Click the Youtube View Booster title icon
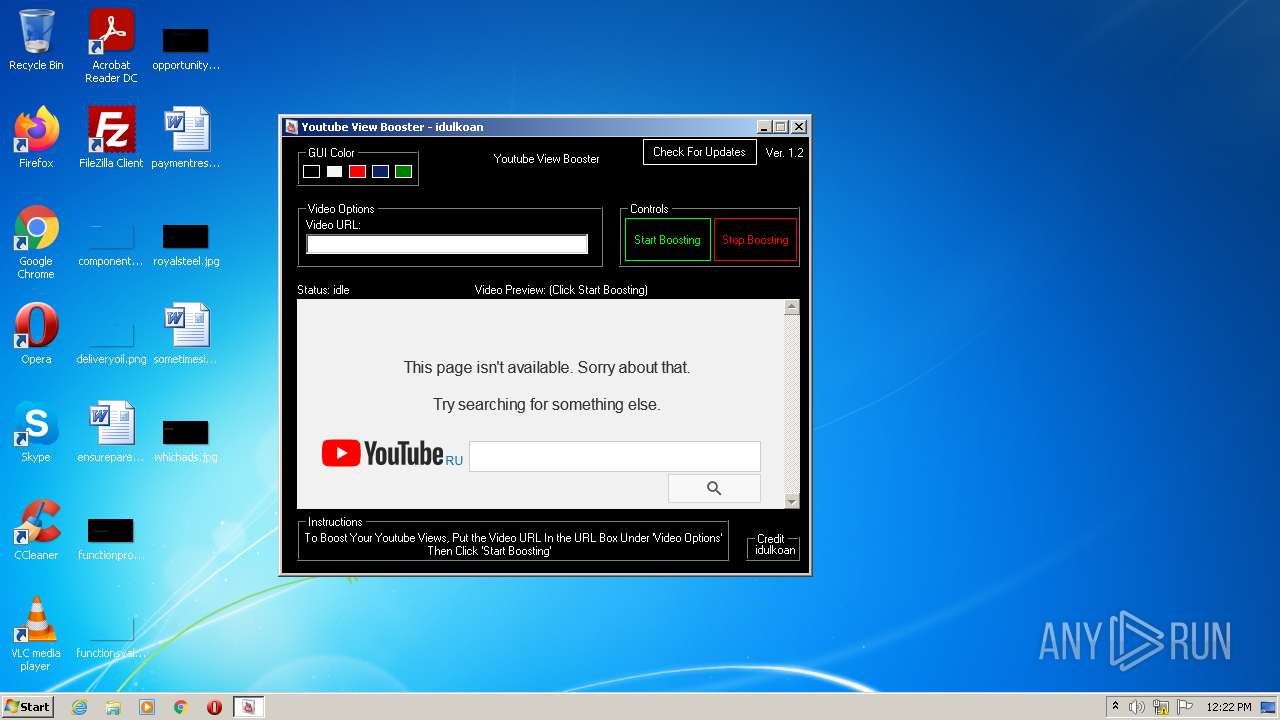The image size is (1280, 720). [x=291, y=127]
